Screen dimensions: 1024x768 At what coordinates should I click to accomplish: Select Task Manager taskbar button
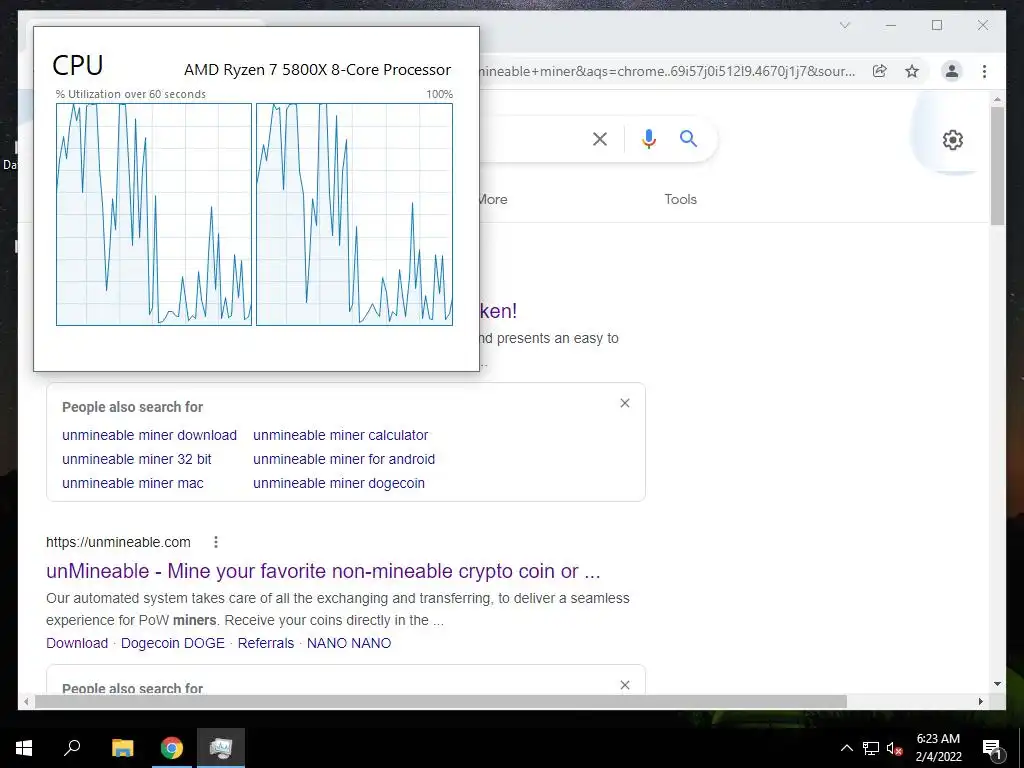pyautogui.click(x=221, y=748)
